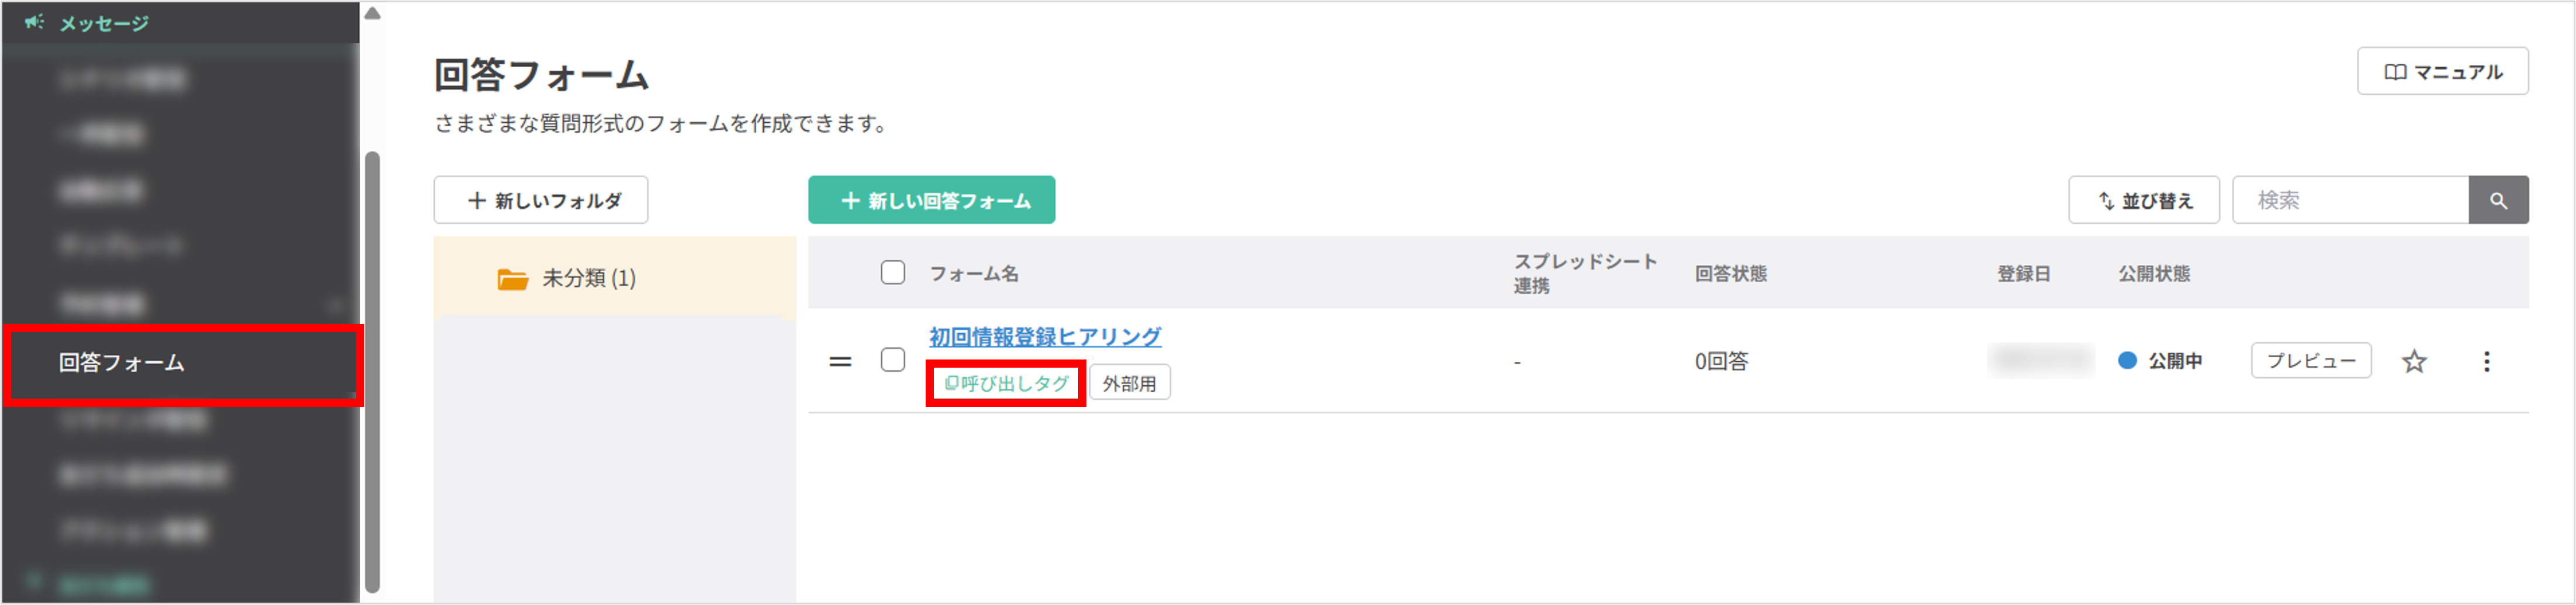Toggle the select-all checkbox in the table header
Screen dimensions: 2576x605
pyautogui.click(x=893, y=272)
